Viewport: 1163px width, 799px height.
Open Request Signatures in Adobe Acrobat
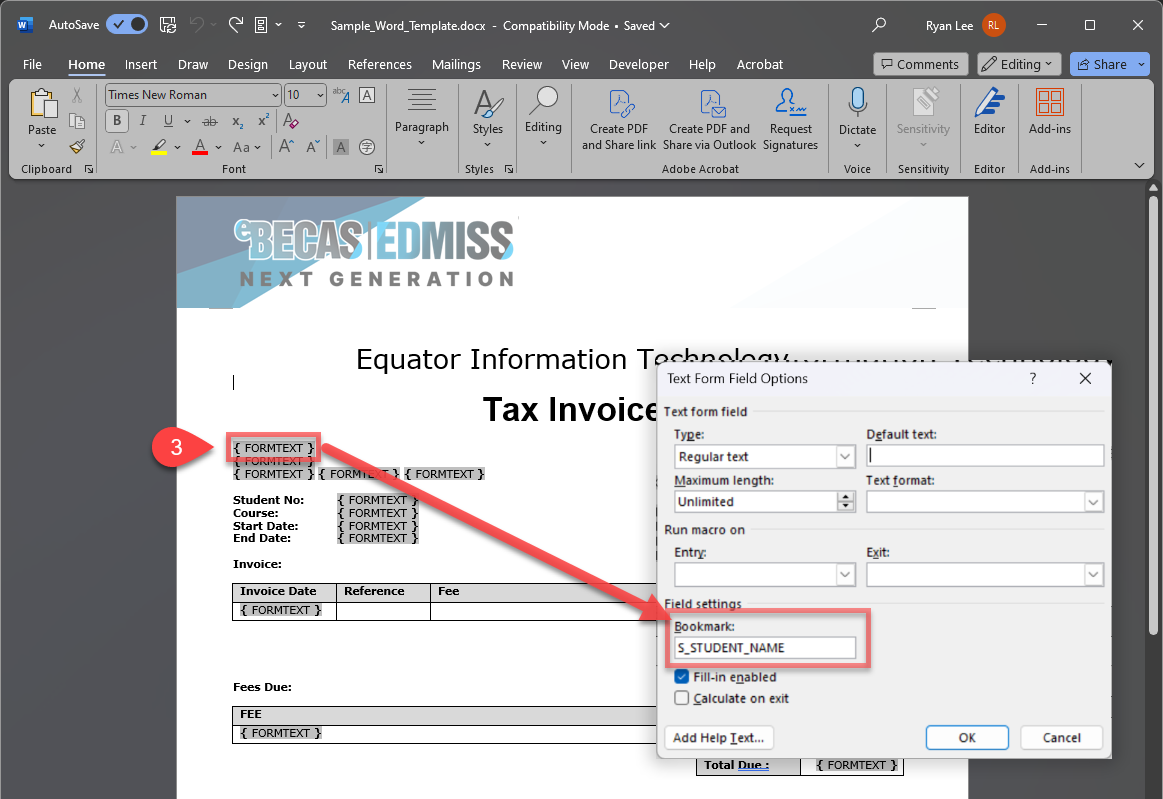tap(790, 119)
